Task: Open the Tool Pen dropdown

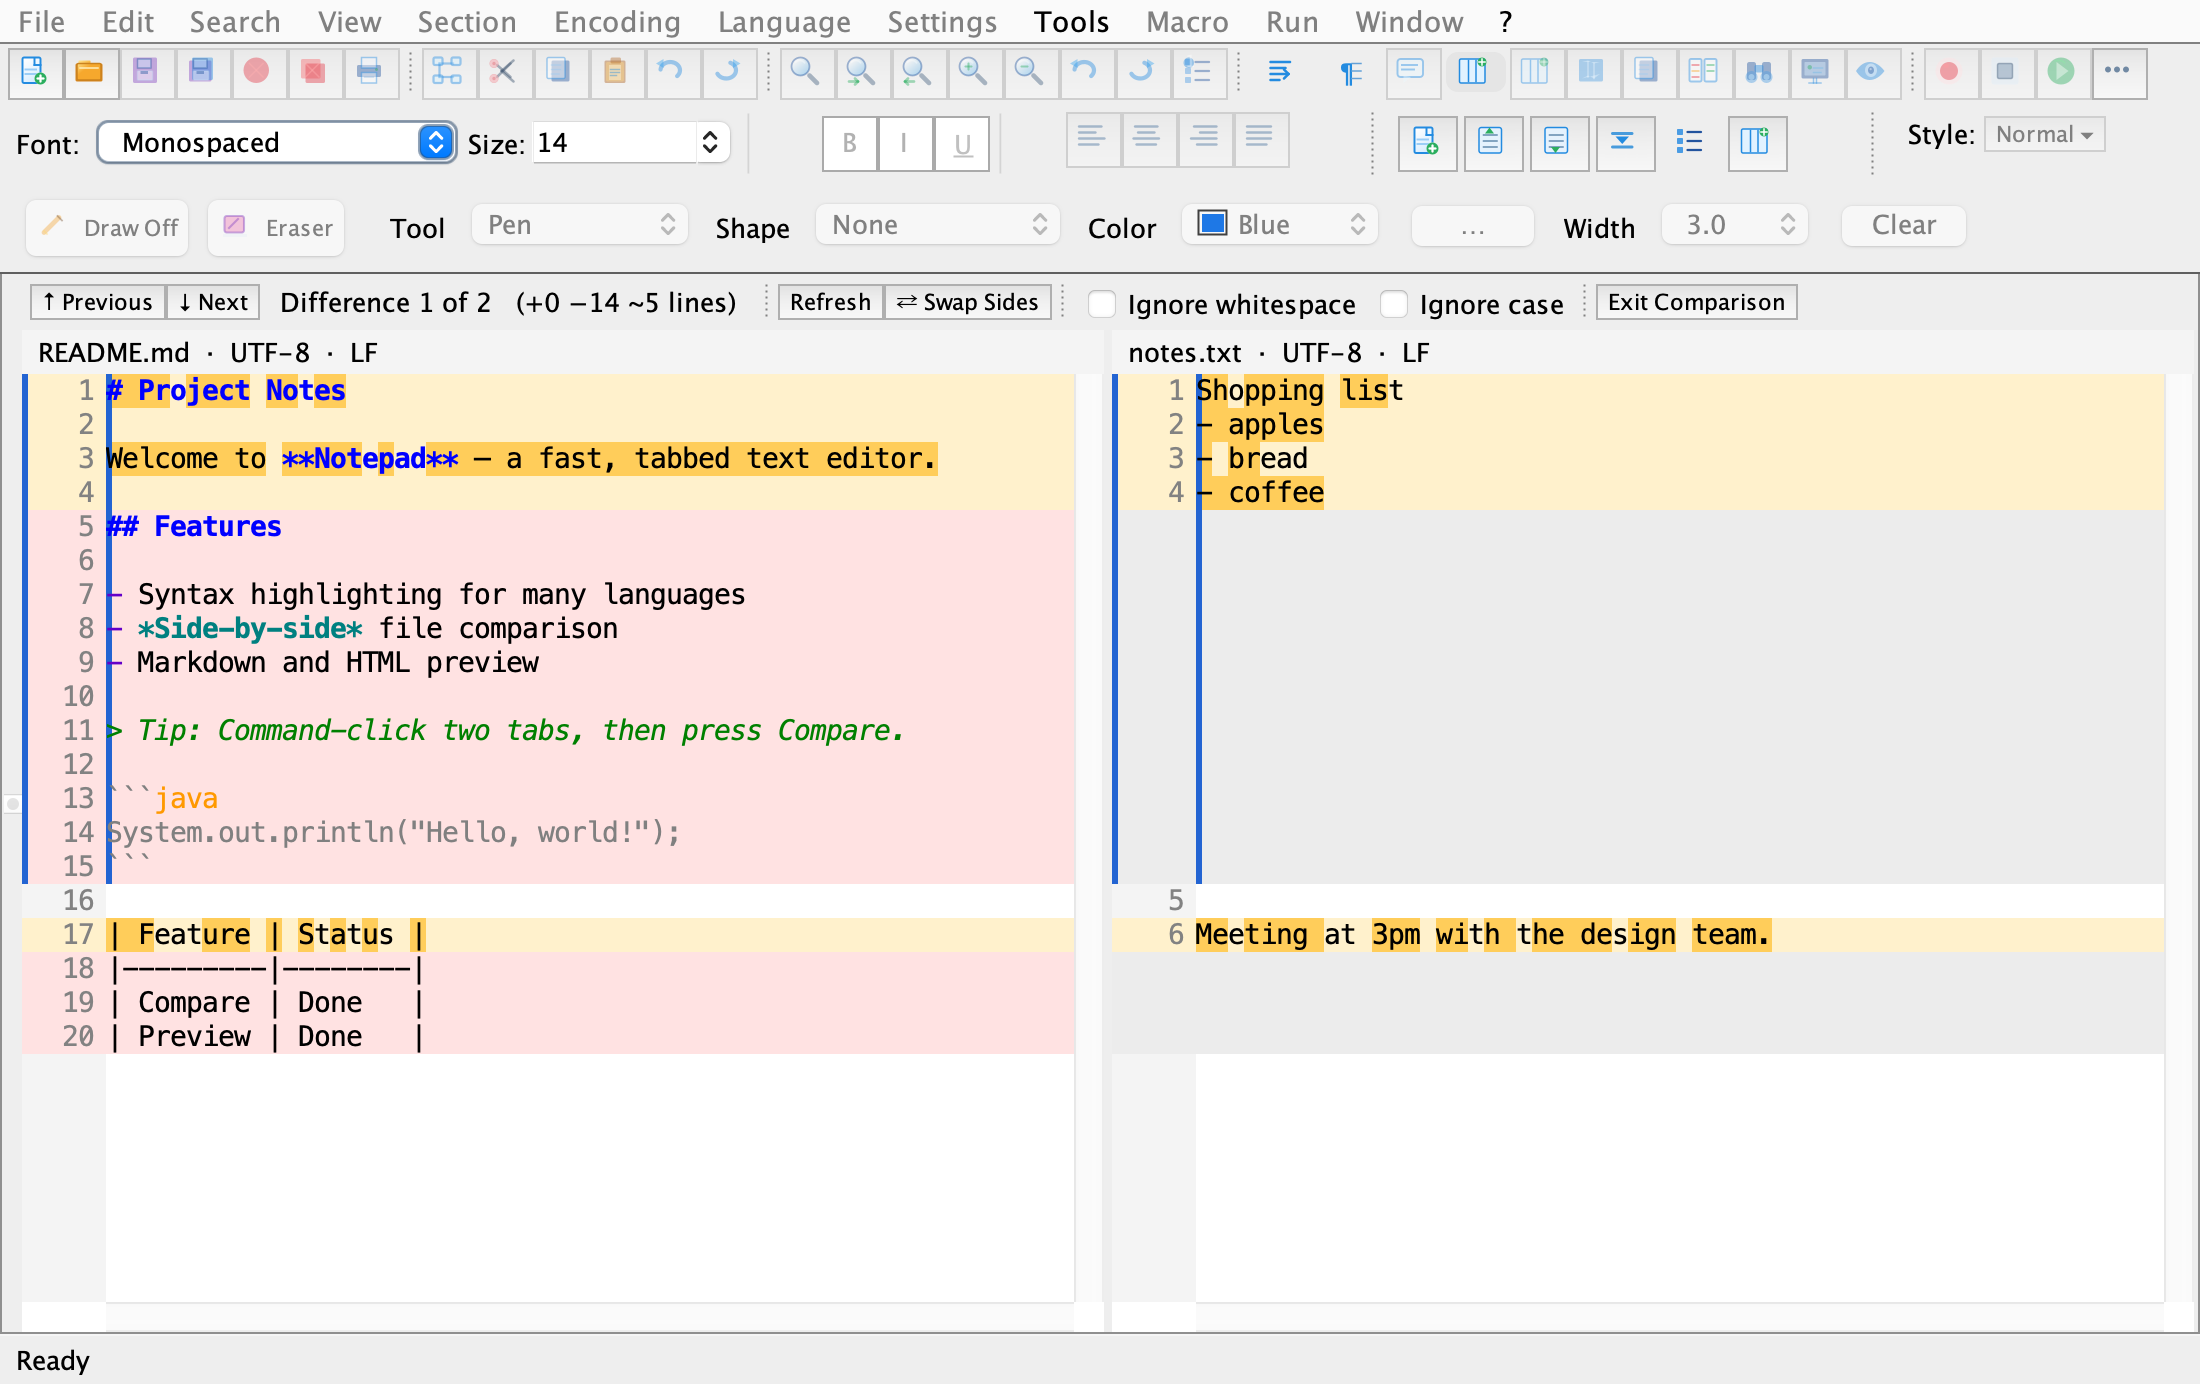Action: pos(581,225)
